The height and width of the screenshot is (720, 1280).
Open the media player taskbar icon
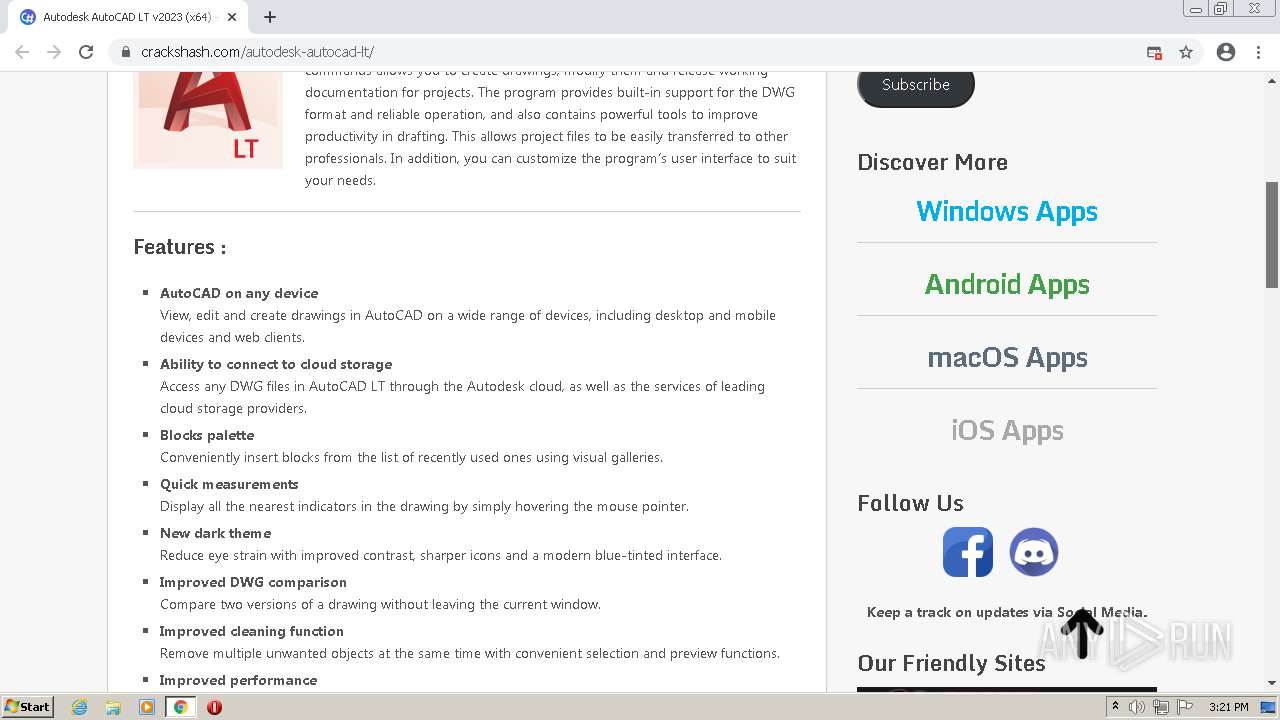147,707
